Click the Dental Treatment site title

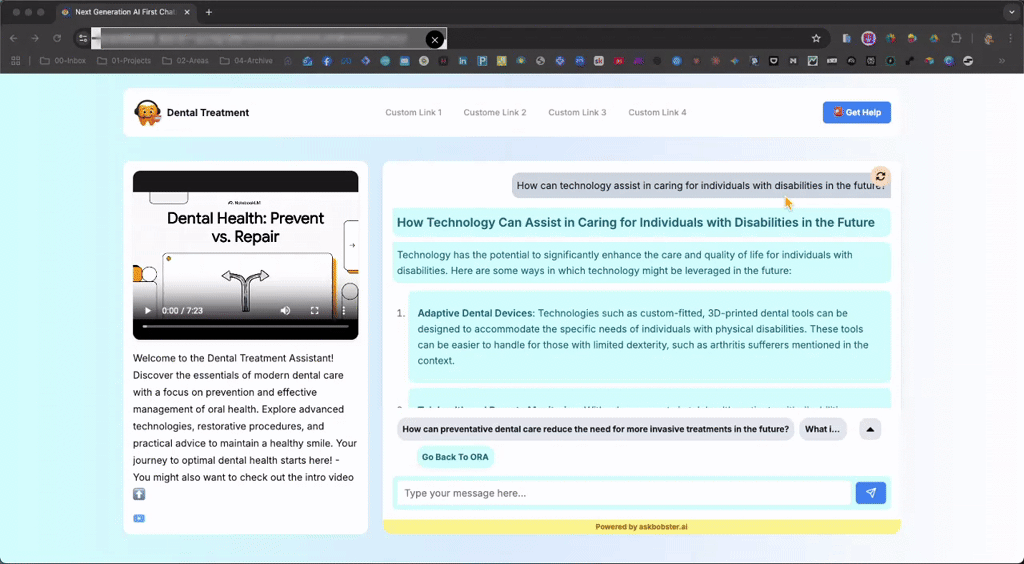pos(208,112)
